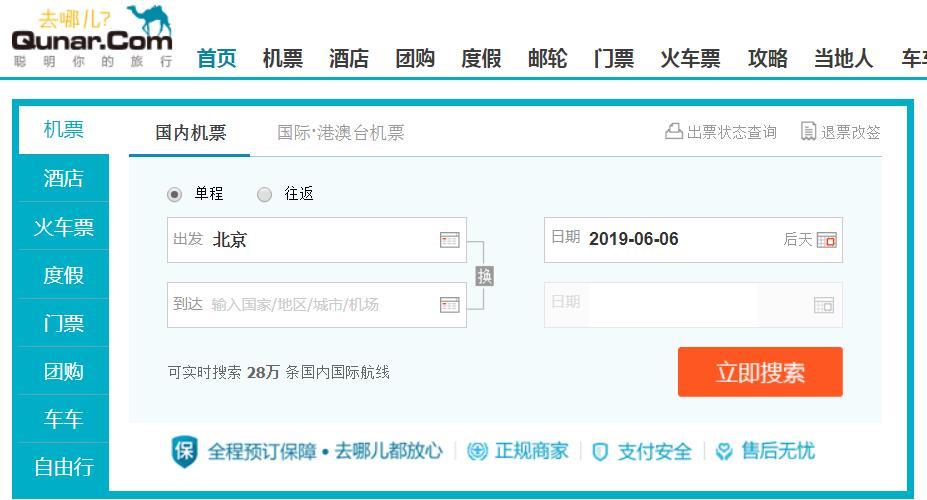Image resolution: width=927 pixels, height=500 pixels.
Task: Click the 退票改签 refund document icon
Action: click(808, 131)
